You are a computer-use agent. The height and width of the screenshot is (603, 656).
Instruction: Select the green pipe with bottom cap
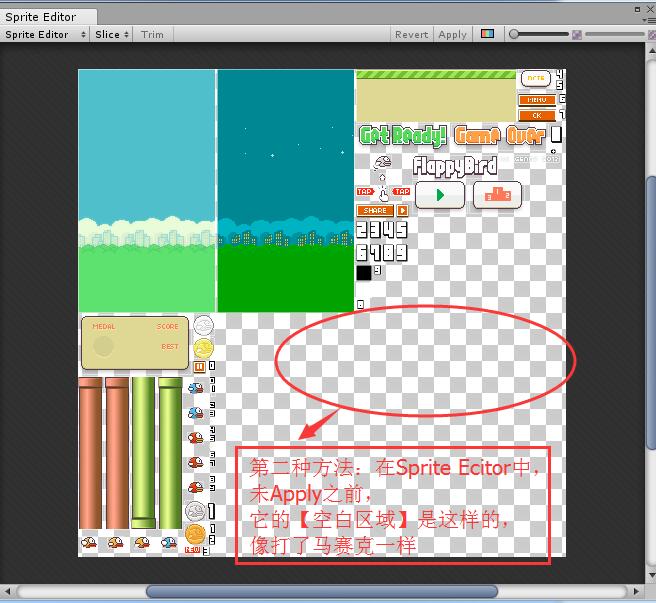144,452
